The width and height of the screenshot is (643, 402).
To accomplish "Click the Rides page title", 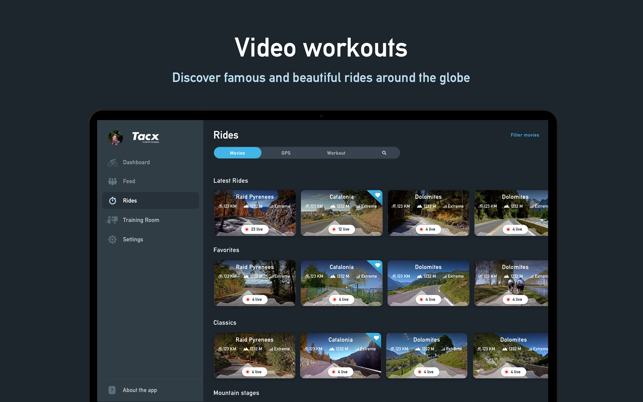I will (226, 135).
